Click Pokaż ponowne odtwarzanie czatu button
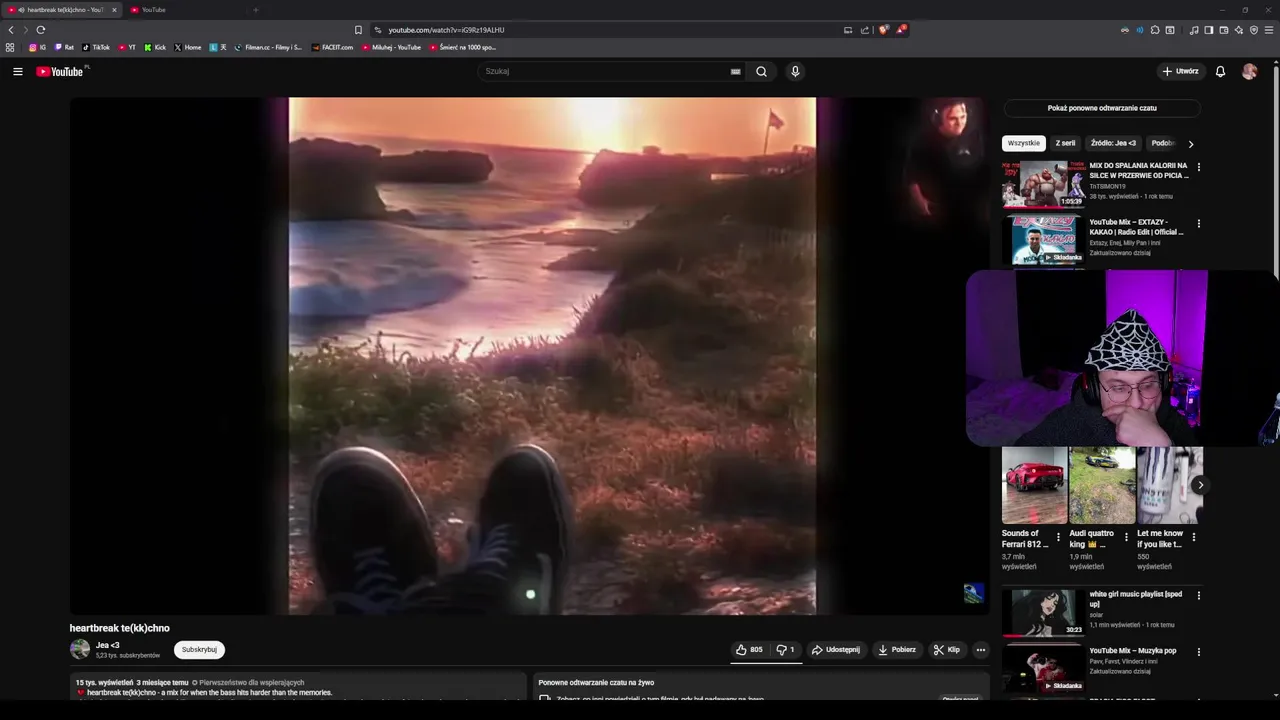Viewport: 1280px width, 720px height. coord(1102,108)
